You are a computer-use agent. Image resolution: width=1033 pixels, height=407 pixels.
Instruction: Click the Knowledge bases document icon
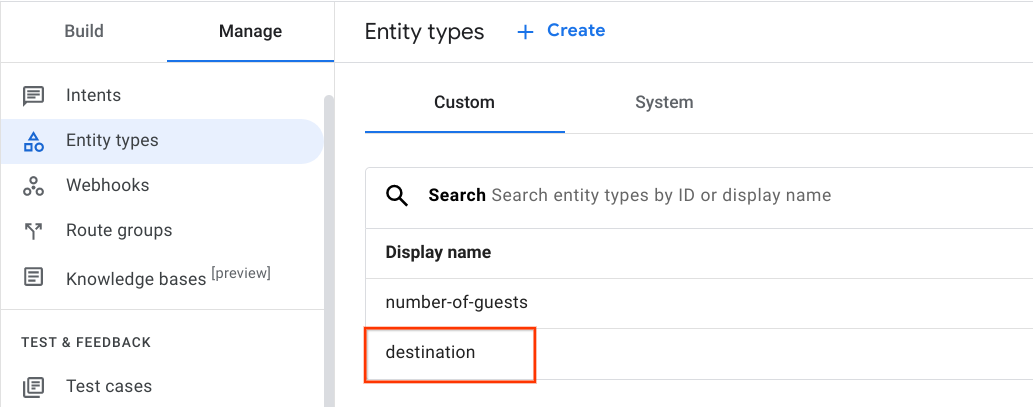tap(34, 277)
